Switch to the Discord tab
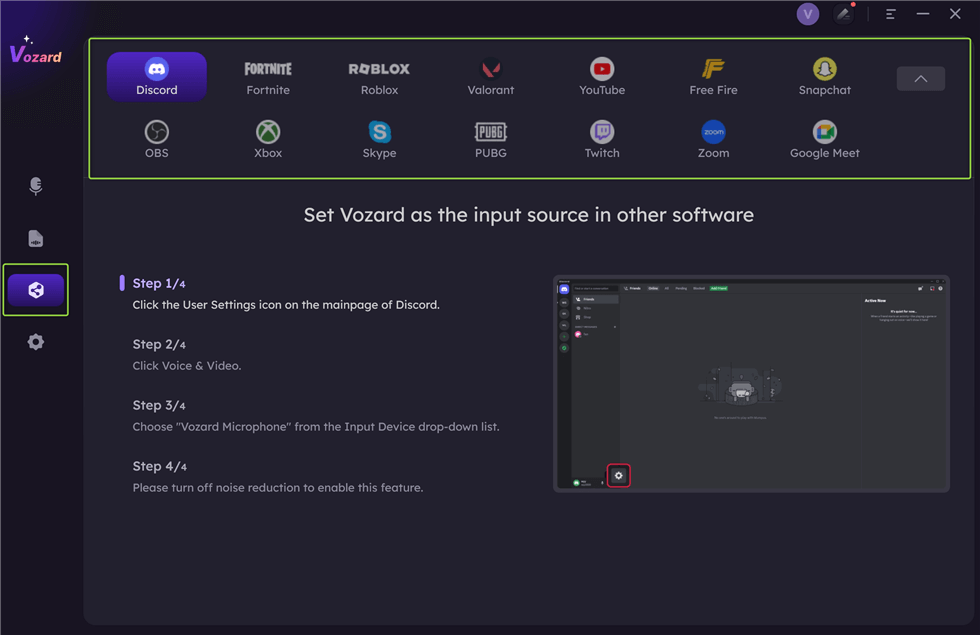 (x=157, y=77)
